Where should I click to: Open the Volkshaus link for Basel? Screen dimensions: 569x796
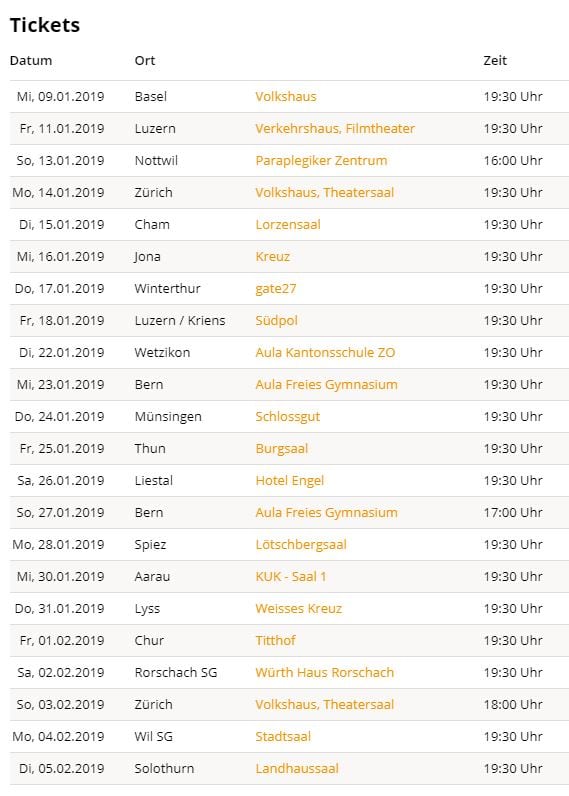285,96
